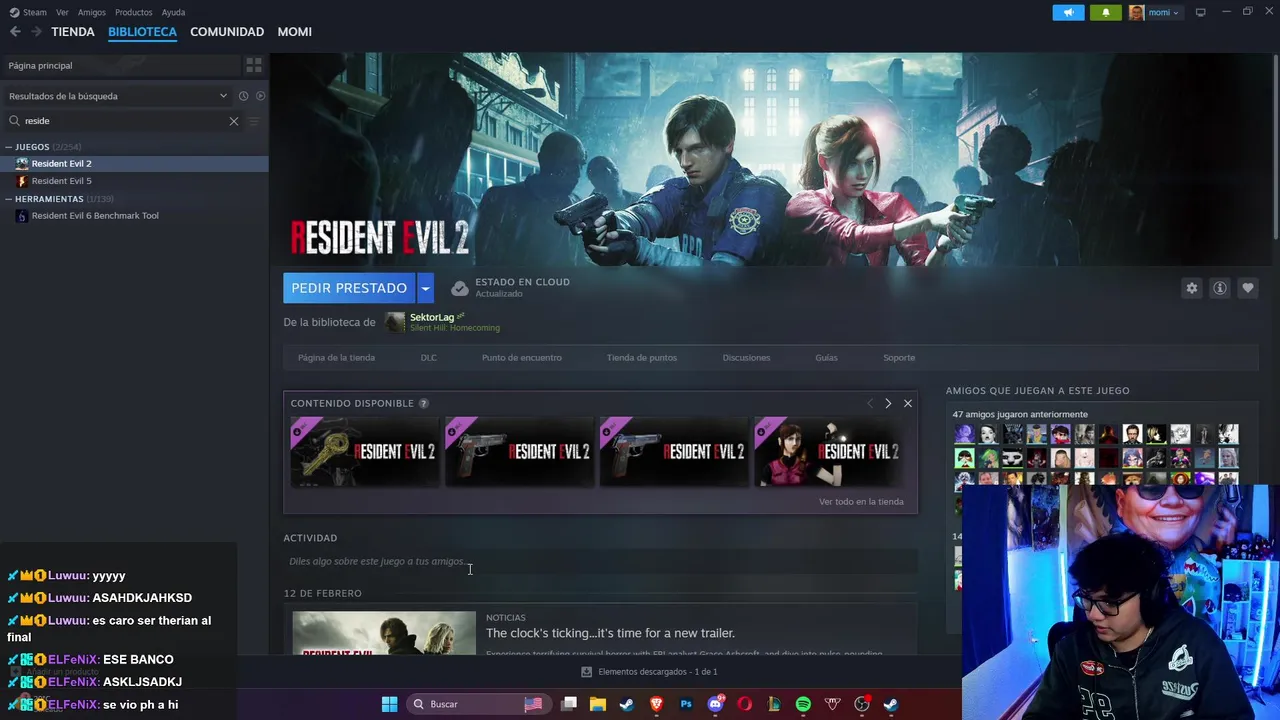Viewport: 1280px width, 720px height.
Task: Open help for Contenido Disponible
Action: [x=424, y=403]
